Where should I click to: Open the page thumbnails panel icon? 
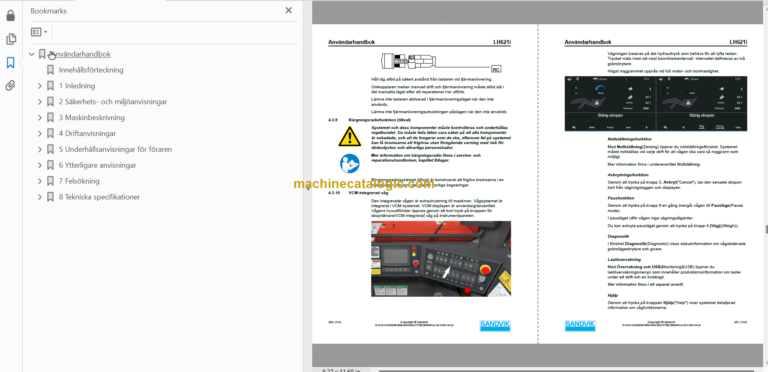tap(10, 39)
